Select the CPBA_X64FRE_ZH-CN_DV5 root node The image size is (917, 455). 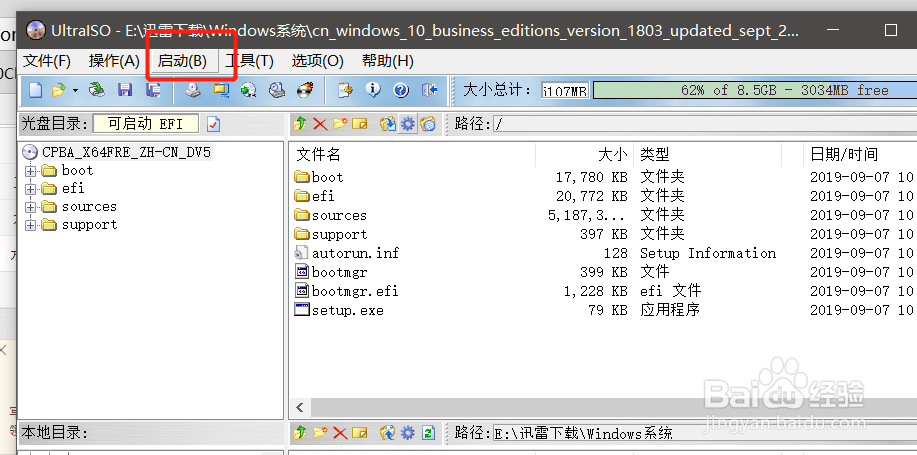pyautogui.click(x=126, y=152)
